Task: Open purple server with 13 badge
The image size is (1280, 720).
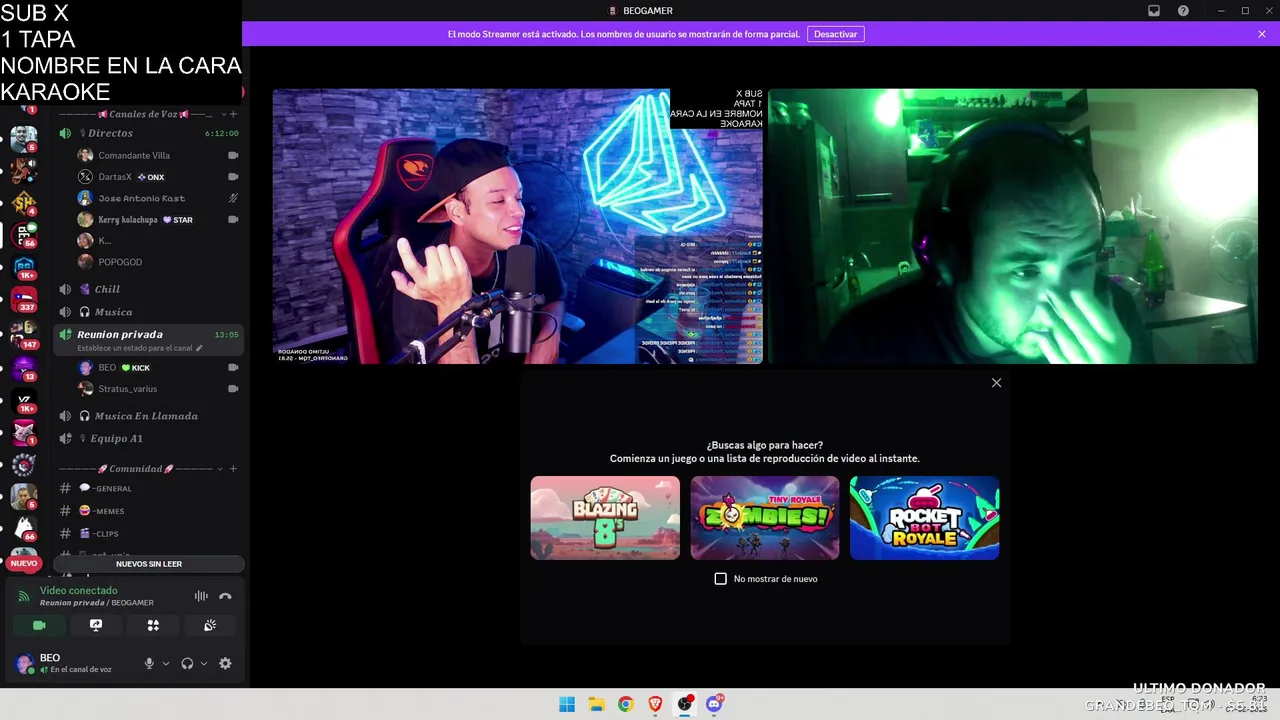Action: click(x=24, y=367)
